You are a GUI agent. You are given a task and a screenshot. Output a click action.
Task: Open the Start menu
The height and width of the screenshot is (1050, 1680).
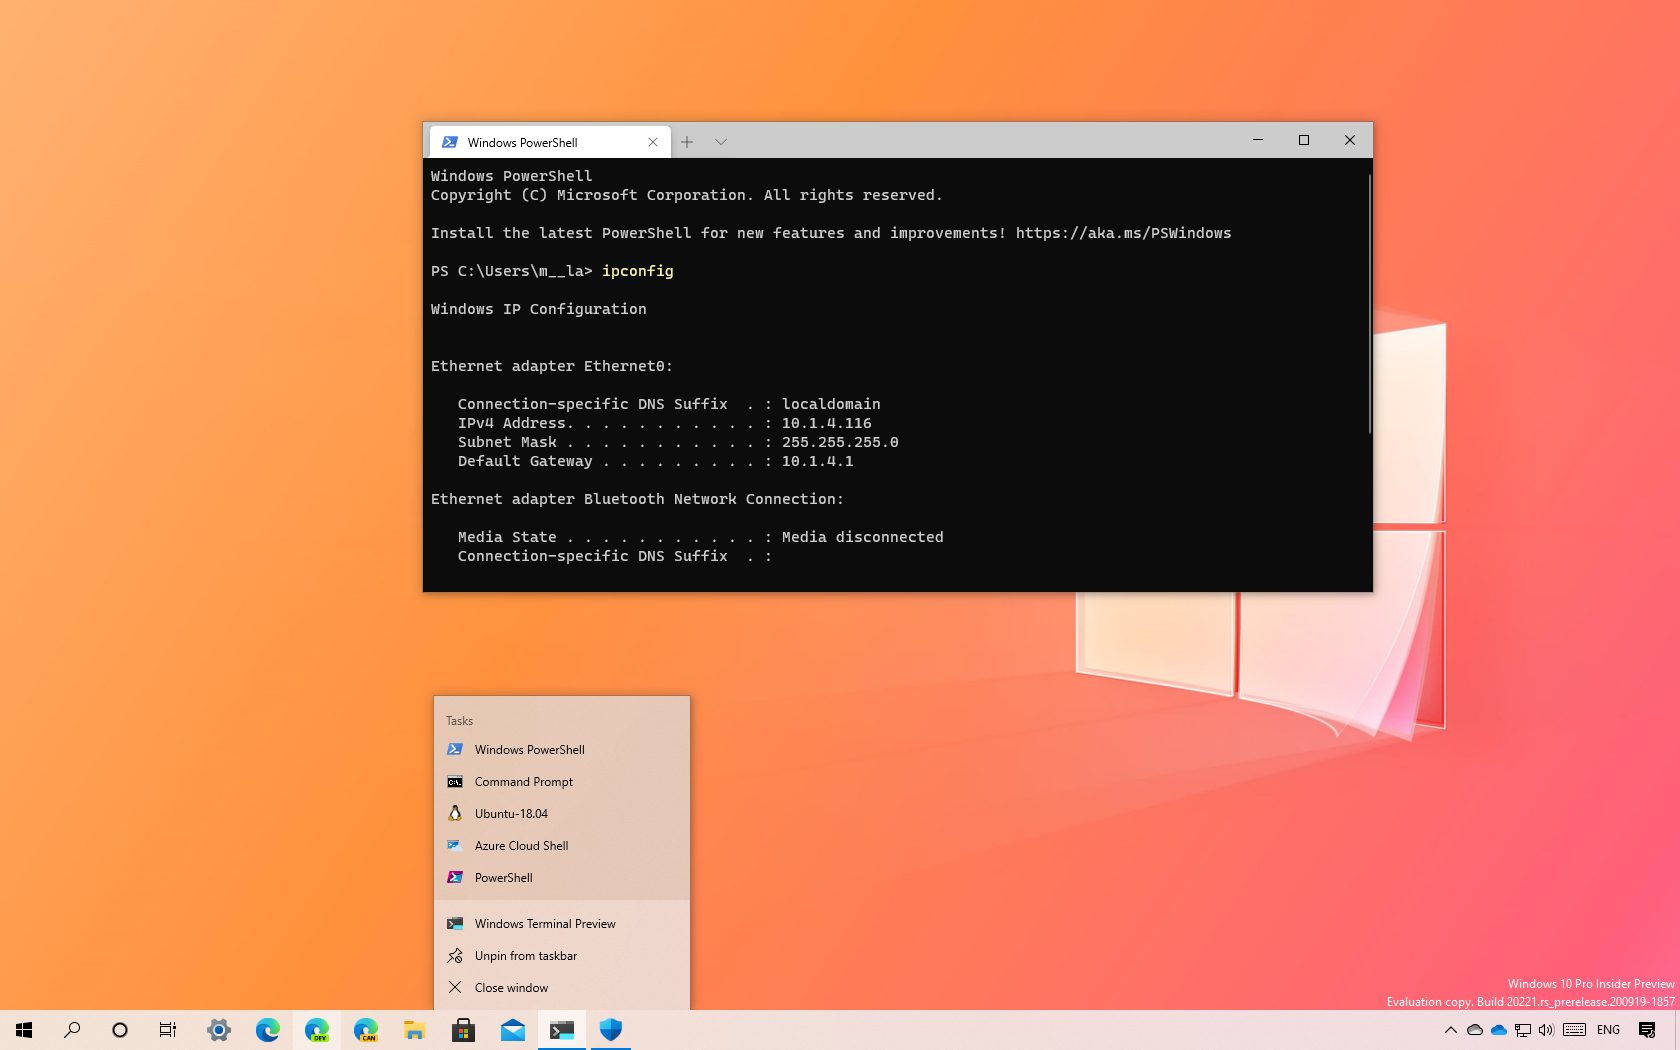coord(24,1030)
